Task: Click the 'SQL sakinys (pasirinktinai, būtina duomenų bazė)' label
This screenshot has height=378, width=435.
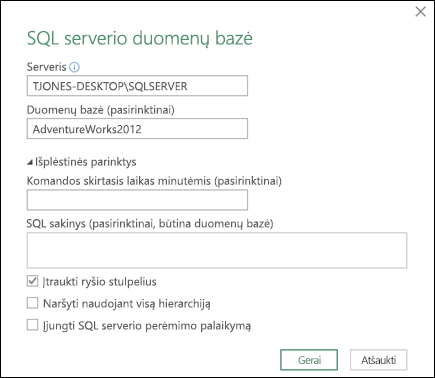Action: pyautogui.click(x=150, y=223)
